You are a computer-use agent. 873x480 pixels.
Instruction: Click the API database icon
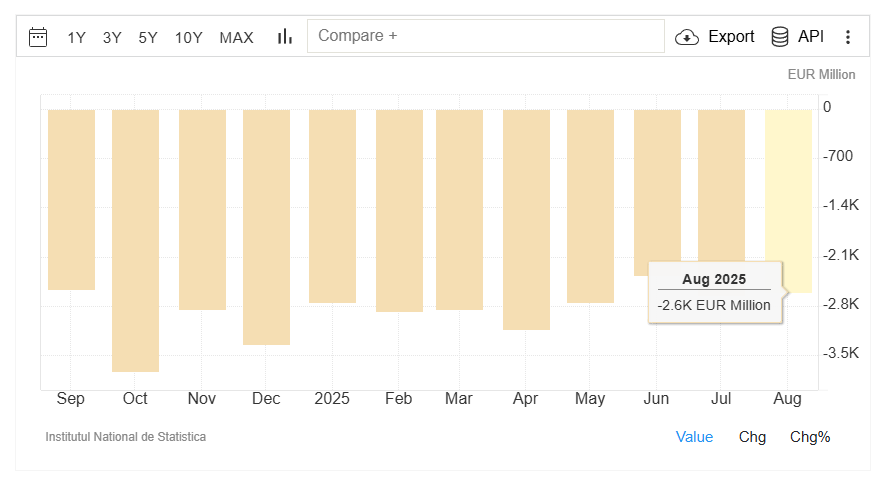[780, 37]
